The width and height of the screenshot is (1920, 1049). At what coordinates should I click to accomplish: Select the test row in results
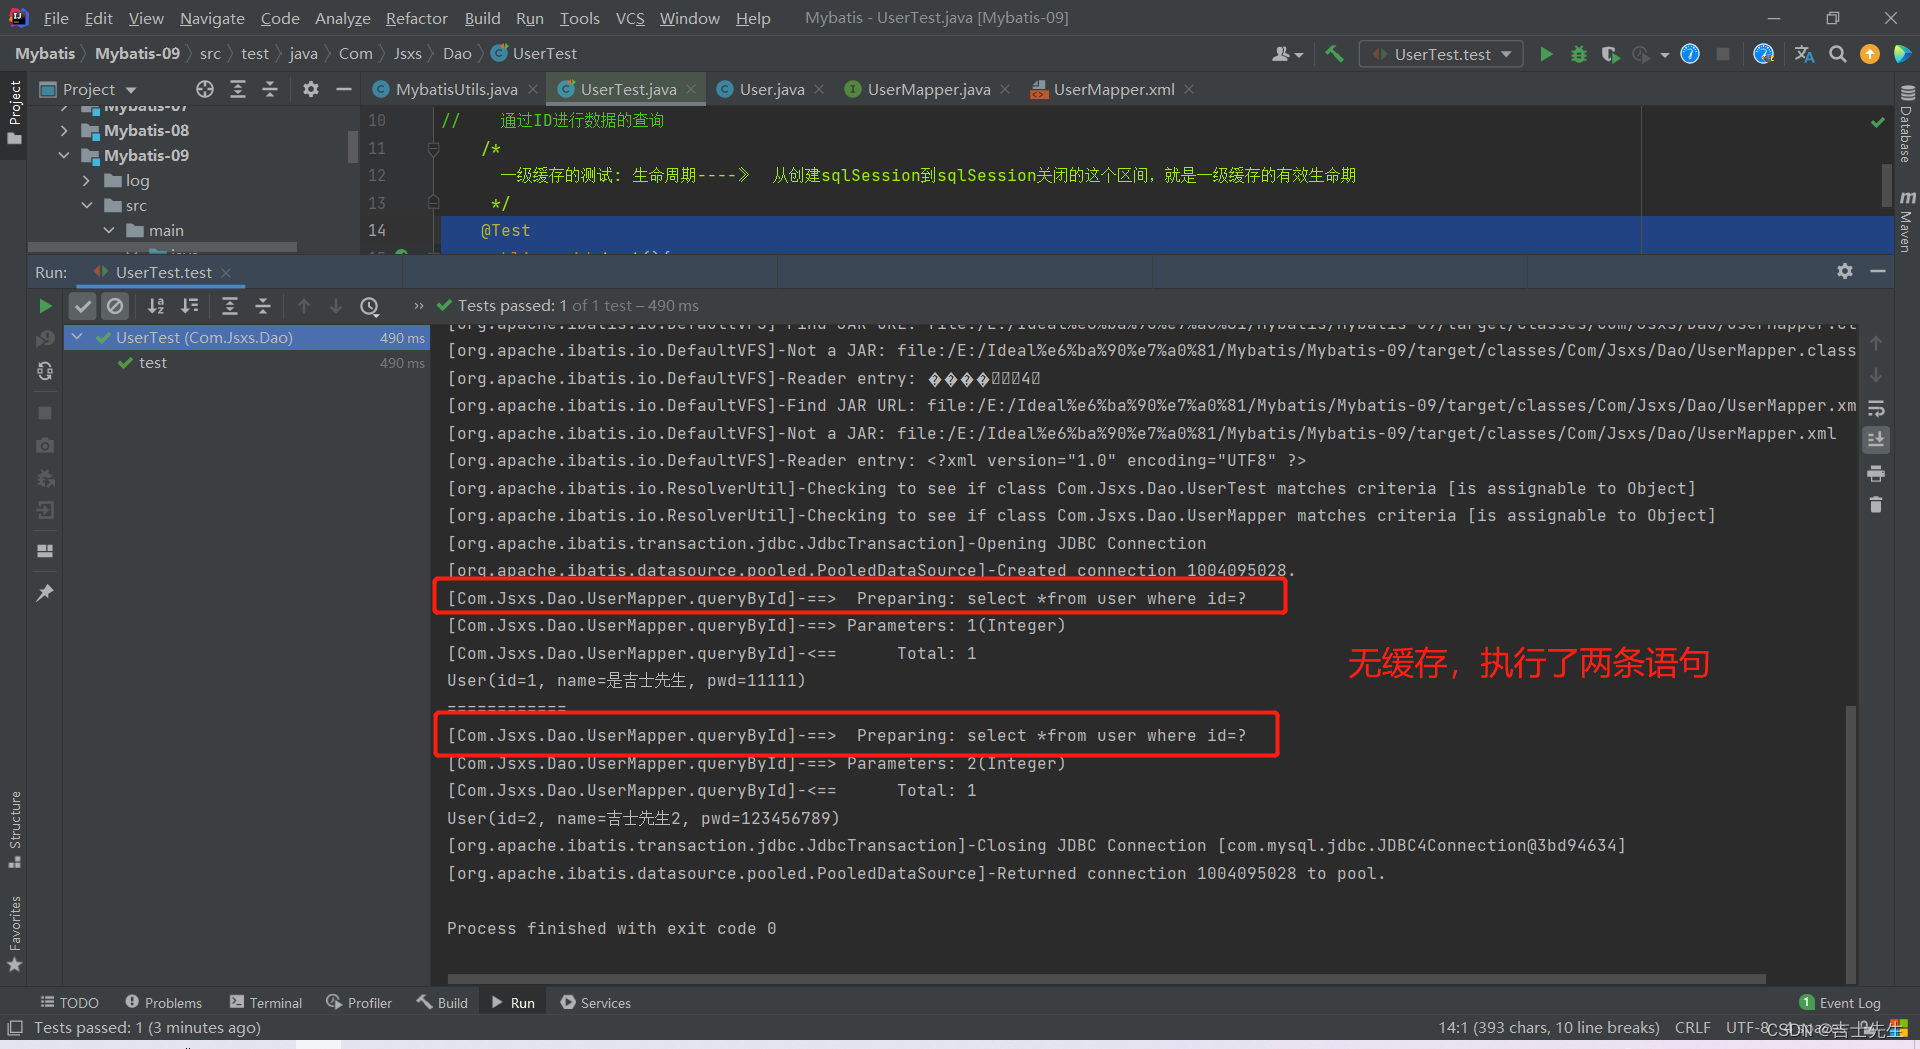coord(247,363)
